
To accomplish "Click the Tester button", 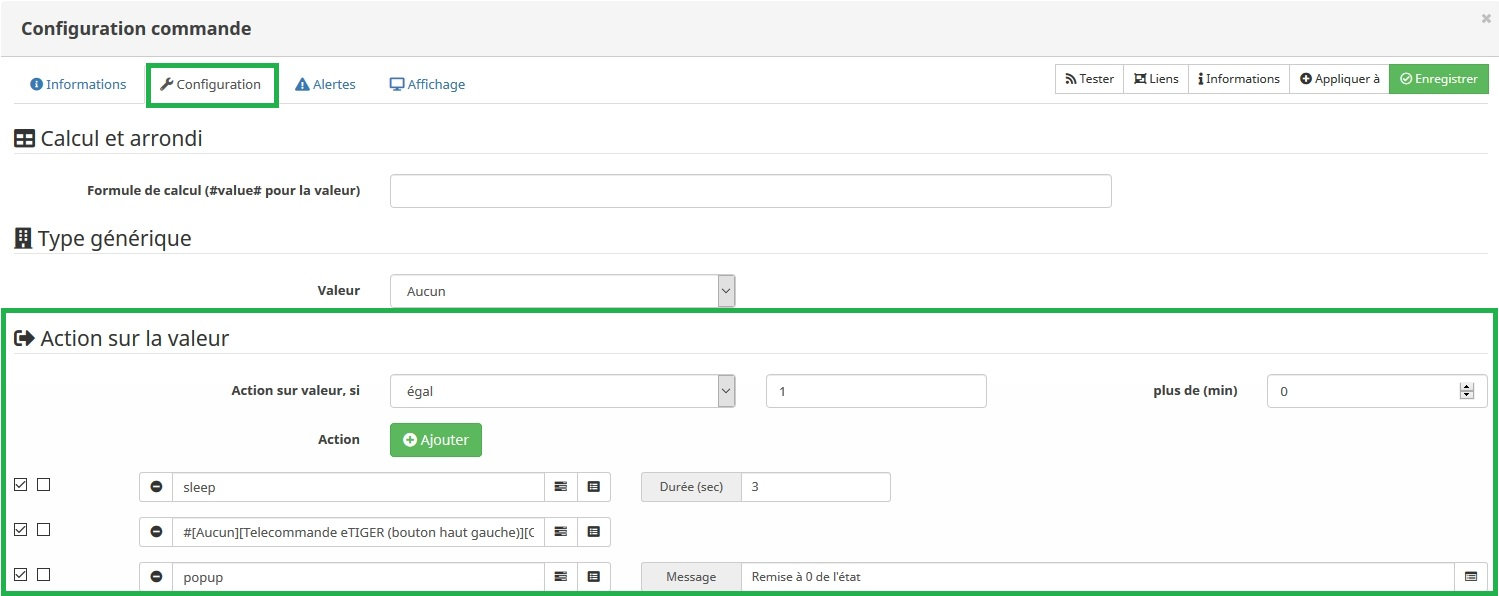I will [x=1089, y=79].
